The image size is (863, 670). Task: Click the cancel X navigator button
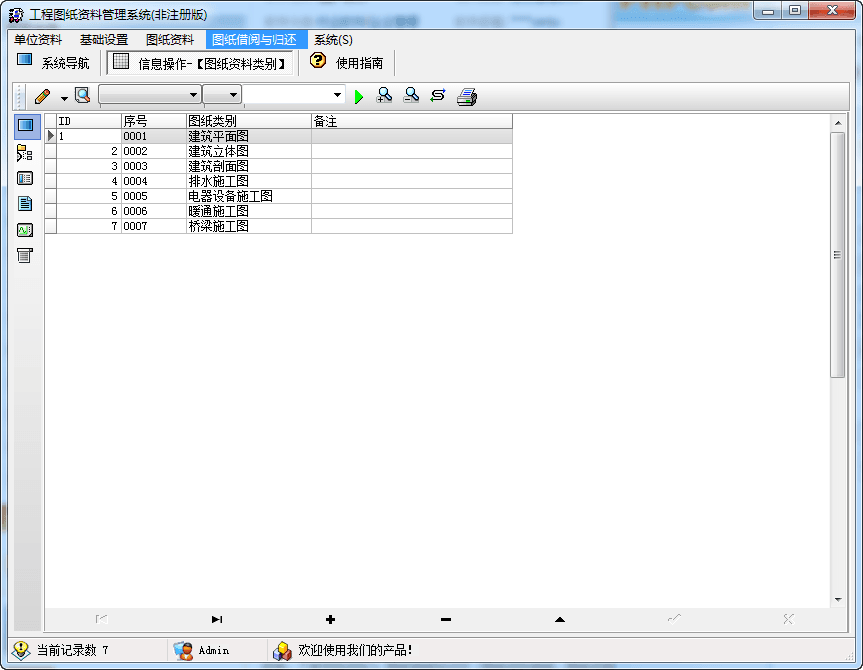(789, 619)
